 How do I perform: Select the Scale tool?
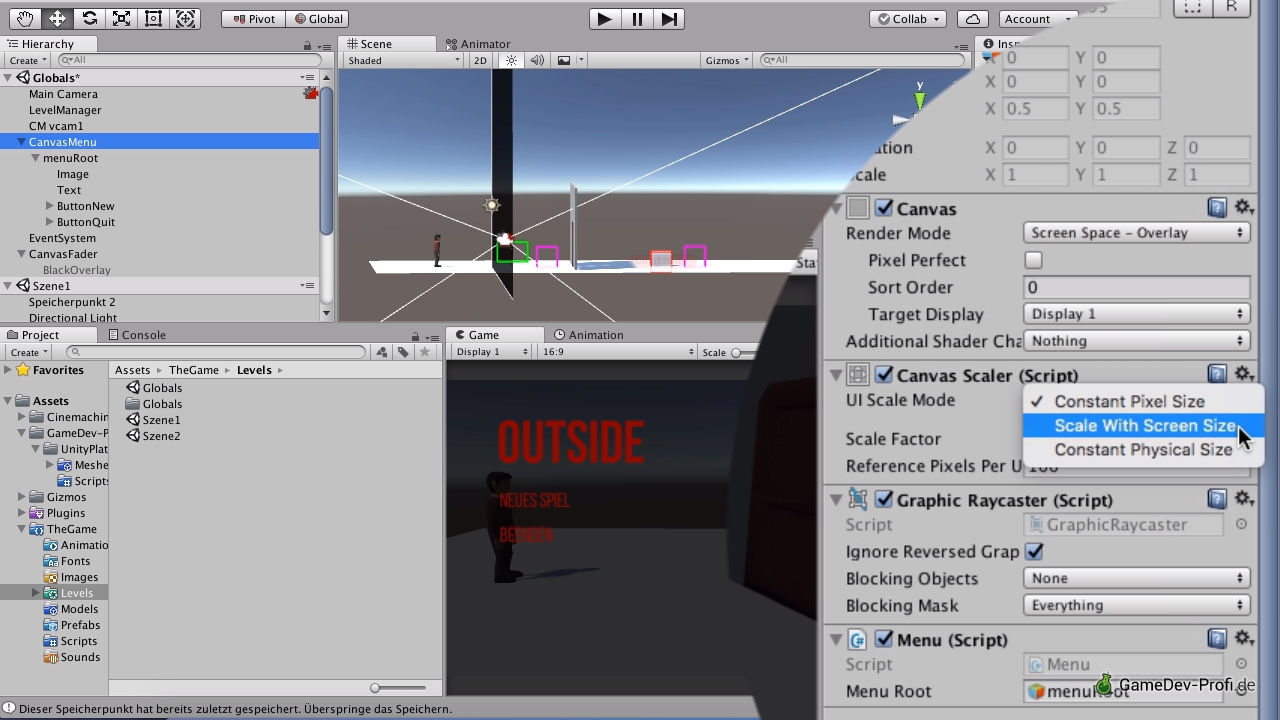[x=121, y=18]
